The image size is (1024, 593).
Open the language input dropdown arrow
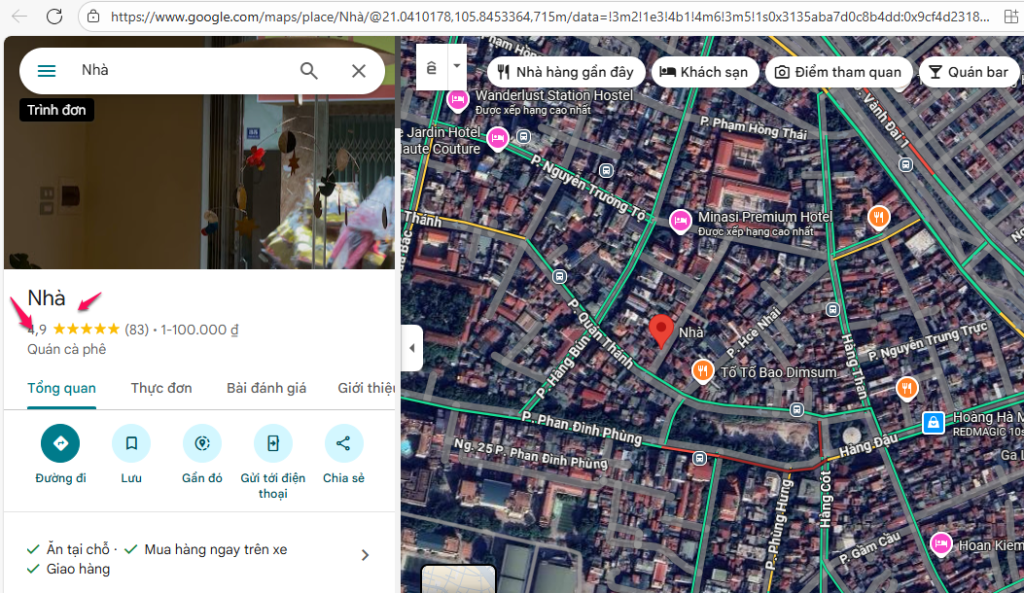pyautogui.click(x=457, y=66)
